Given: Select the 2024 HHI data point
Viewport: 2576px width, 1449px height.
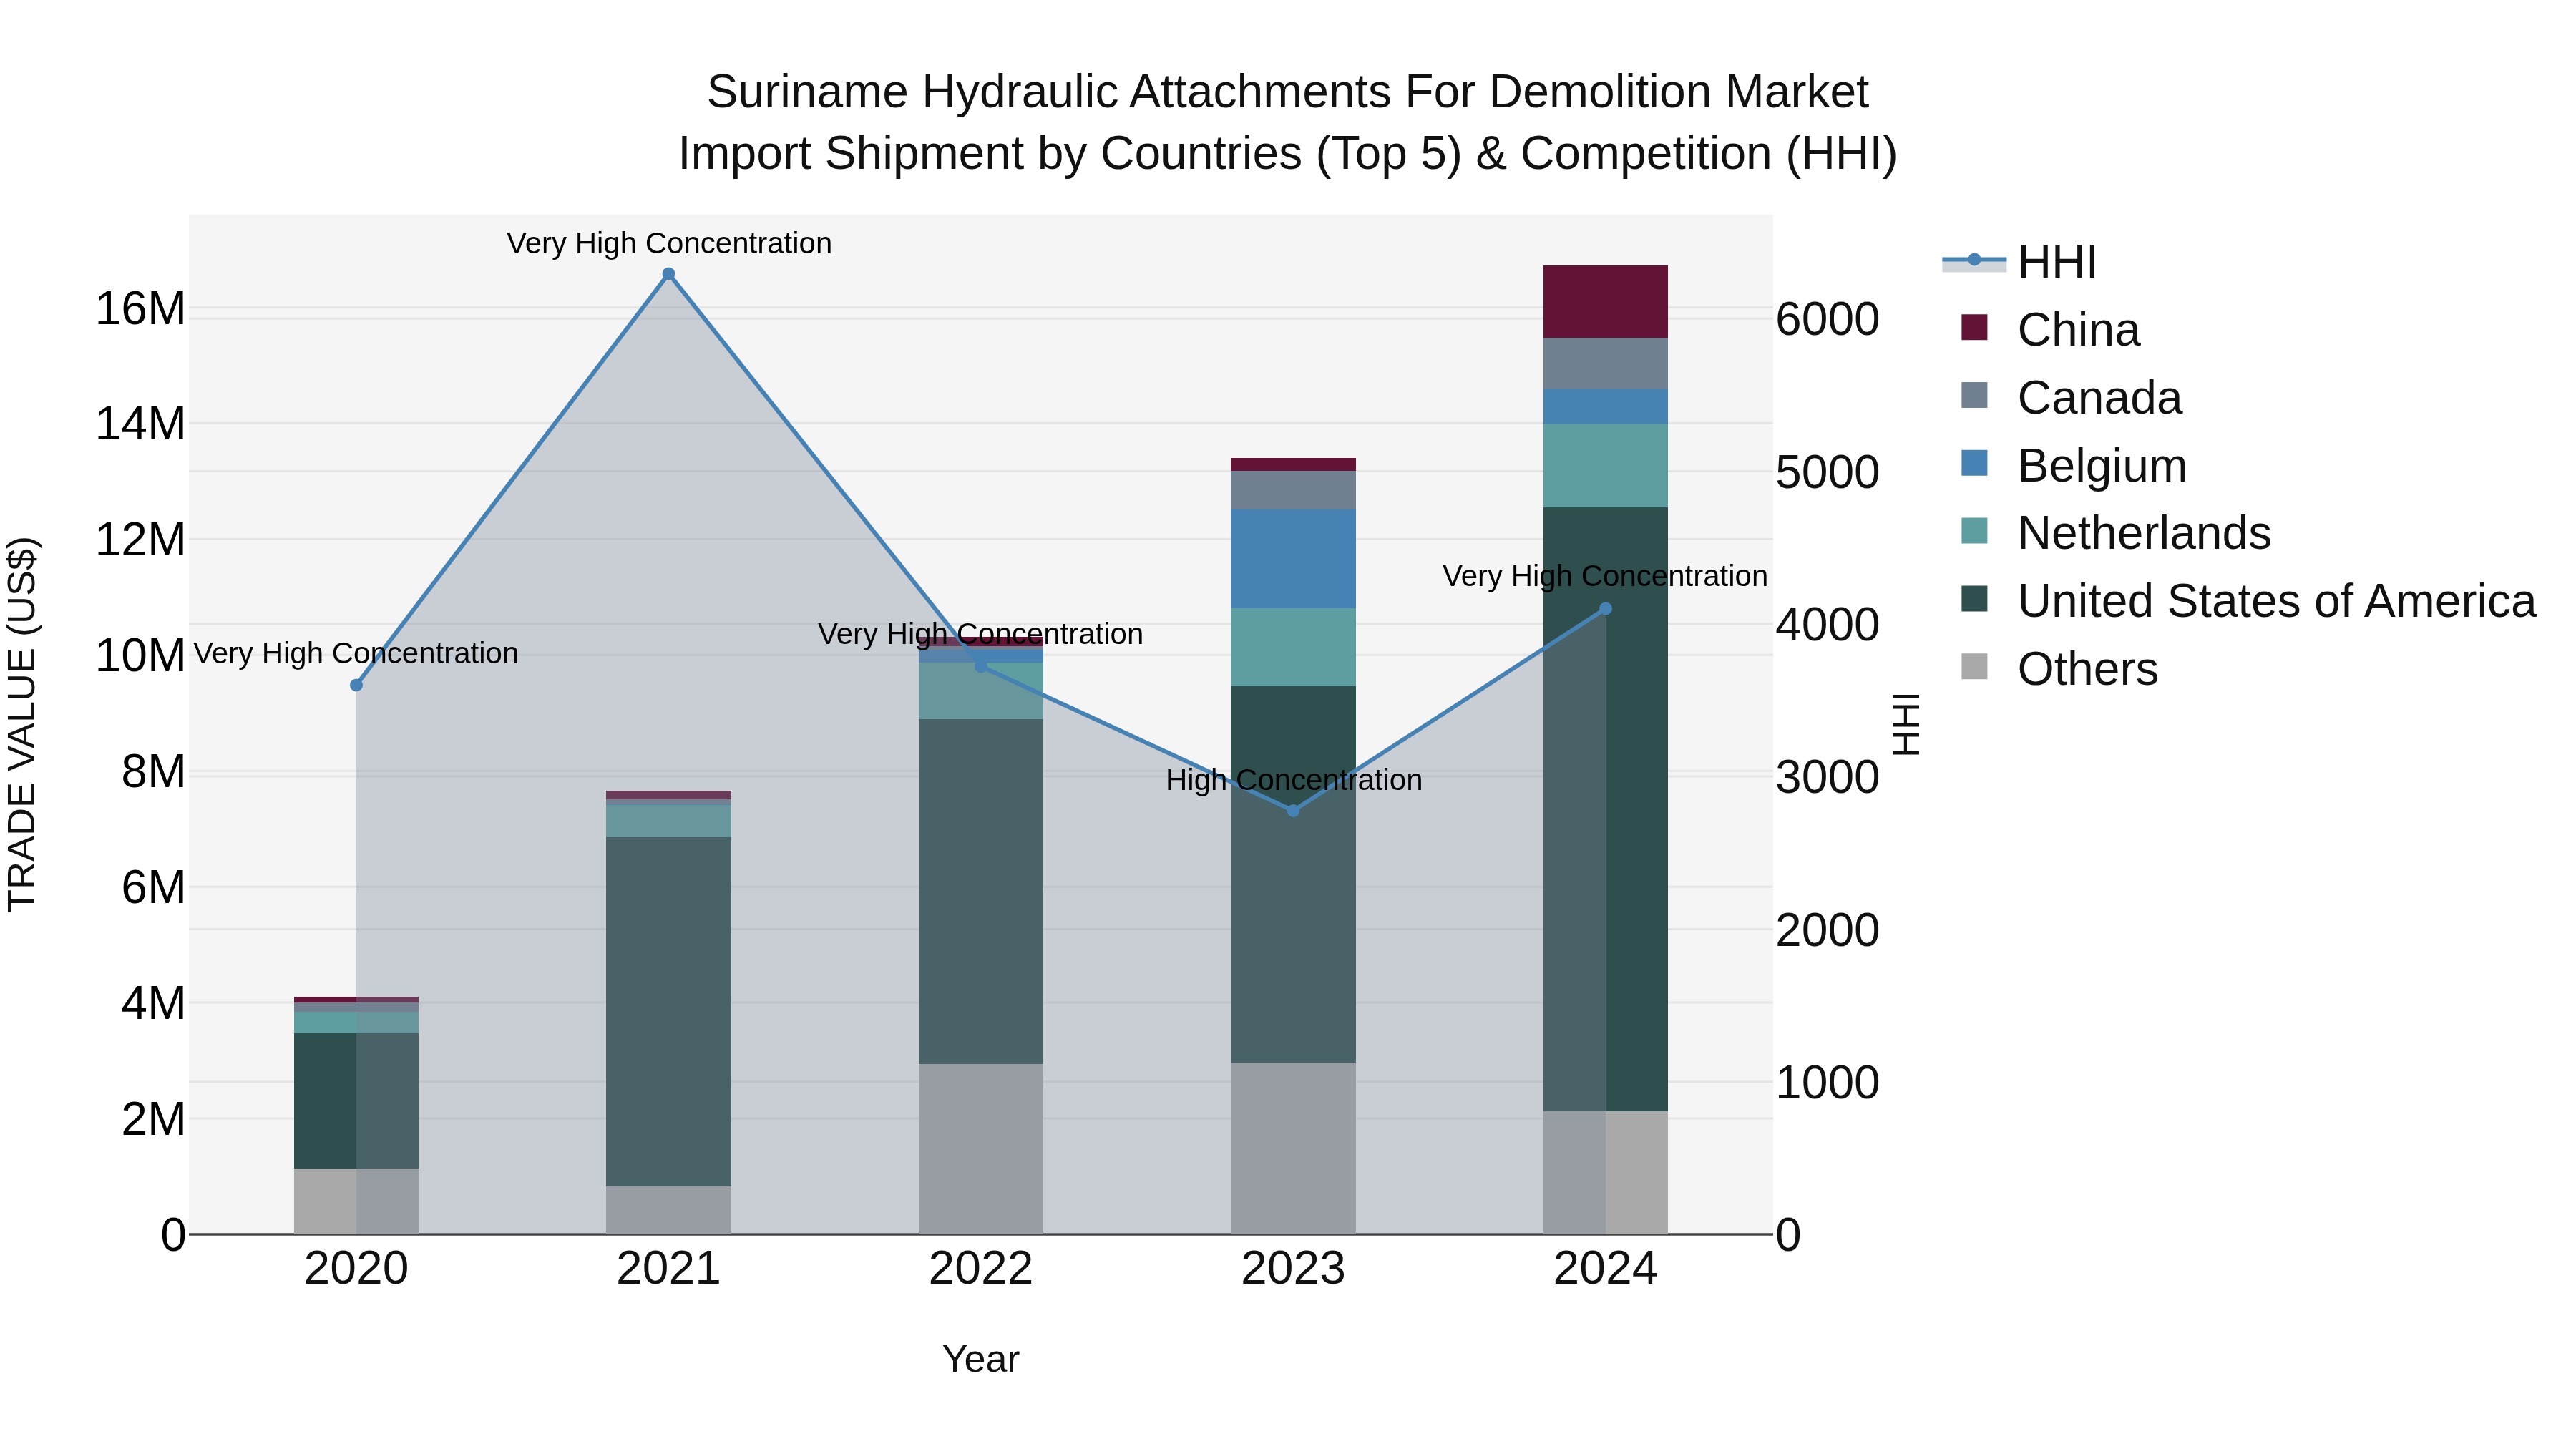Looking at the screenshot, I should coord(1605,609).
